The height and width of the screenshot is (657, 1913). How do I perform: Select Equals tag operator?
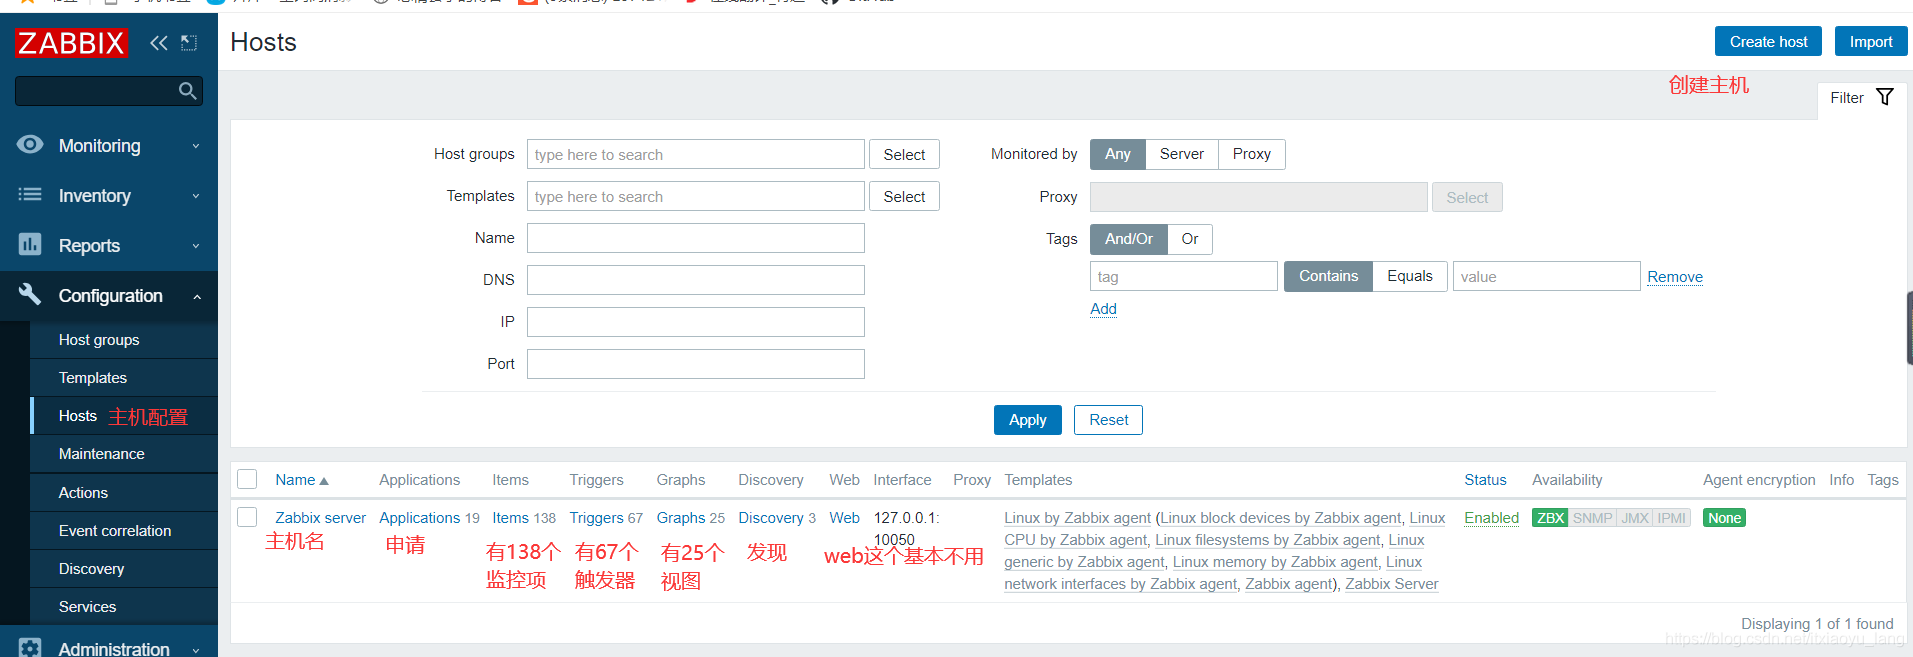click(1410, 276)
